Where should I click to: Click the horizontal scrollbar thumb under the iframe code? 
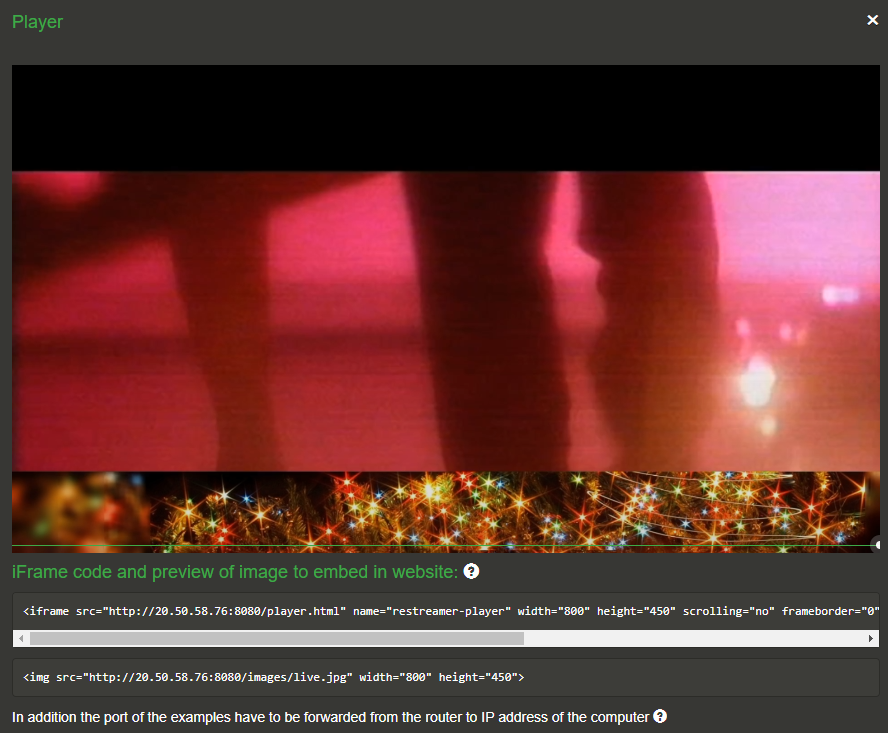click(276, 638)
